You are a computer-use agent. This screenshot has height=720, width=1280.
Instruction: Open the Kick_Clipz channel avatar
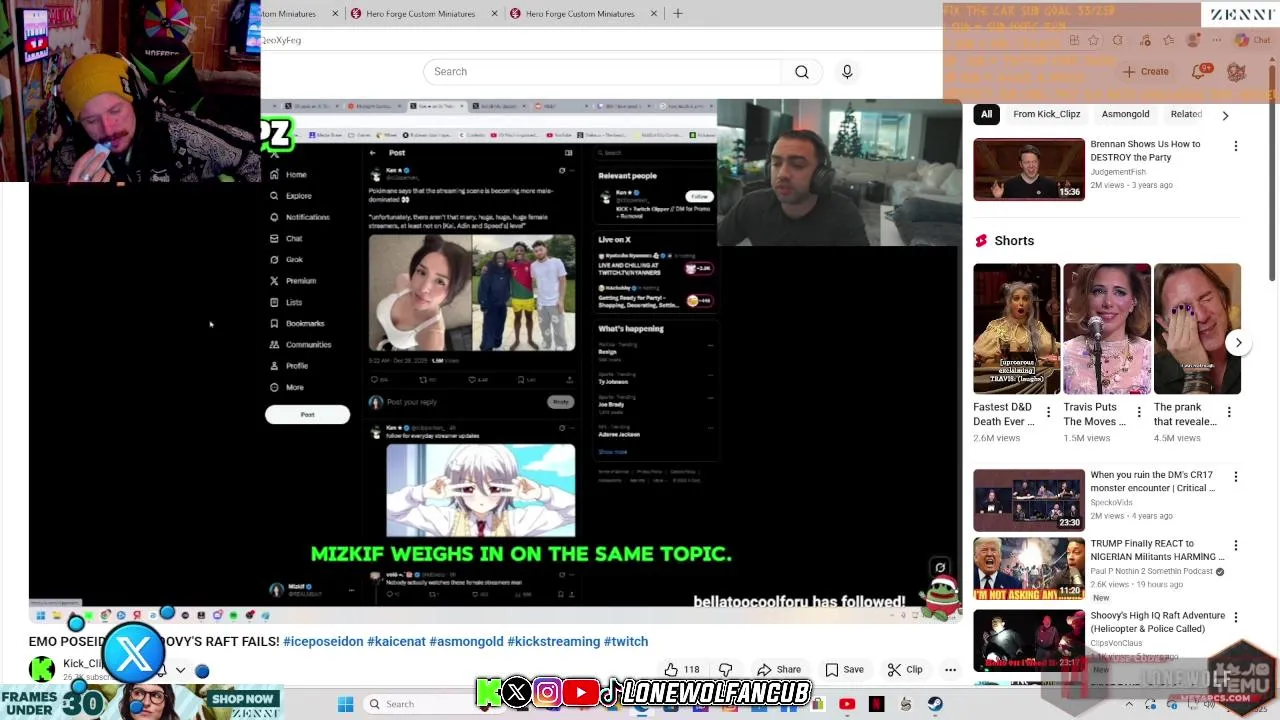[42, 669]
